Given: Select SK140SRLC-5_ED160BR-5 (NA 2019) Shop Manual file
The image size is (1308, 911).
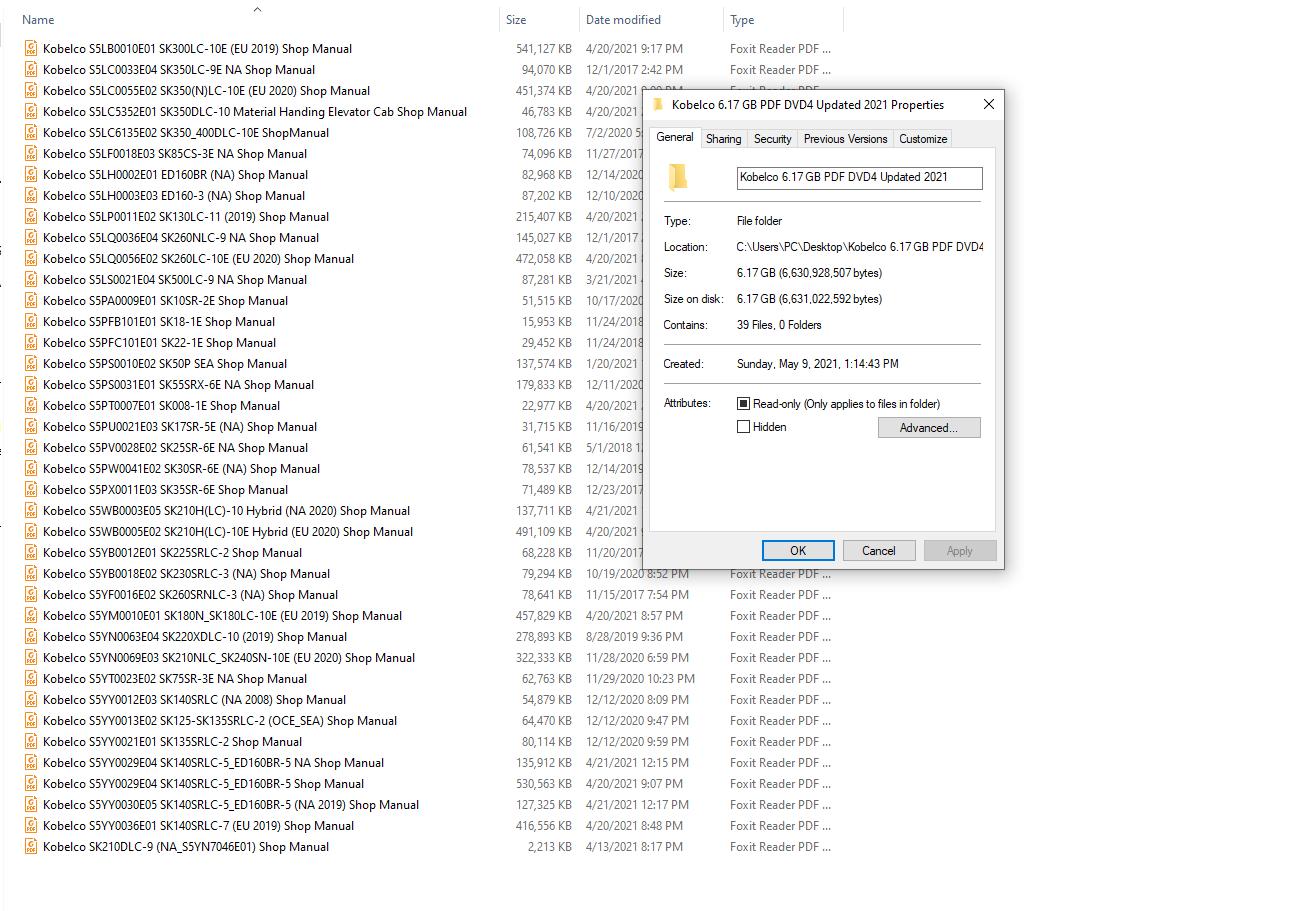Looking at the screenshot, I should click(231, 804).
